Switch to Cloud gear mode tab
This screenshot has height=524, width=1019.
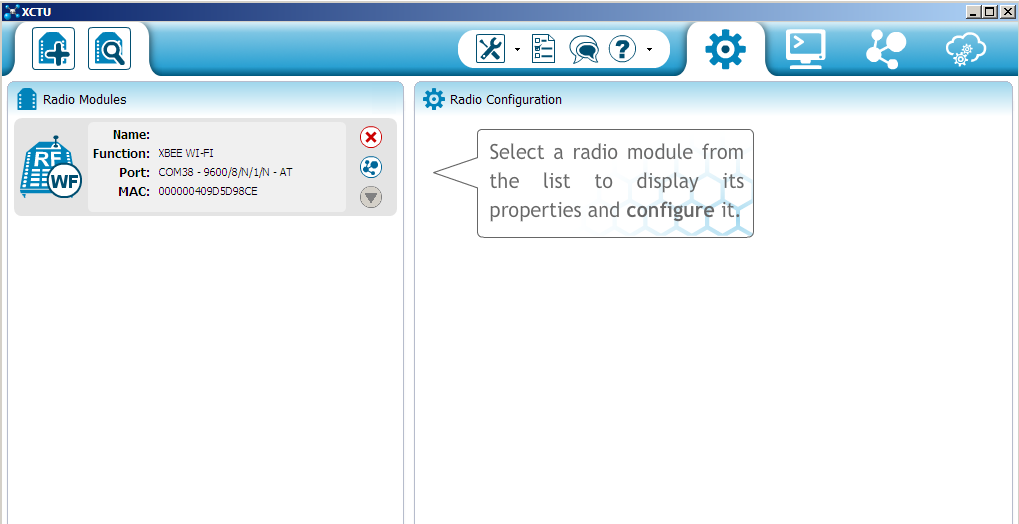[966, 49]
